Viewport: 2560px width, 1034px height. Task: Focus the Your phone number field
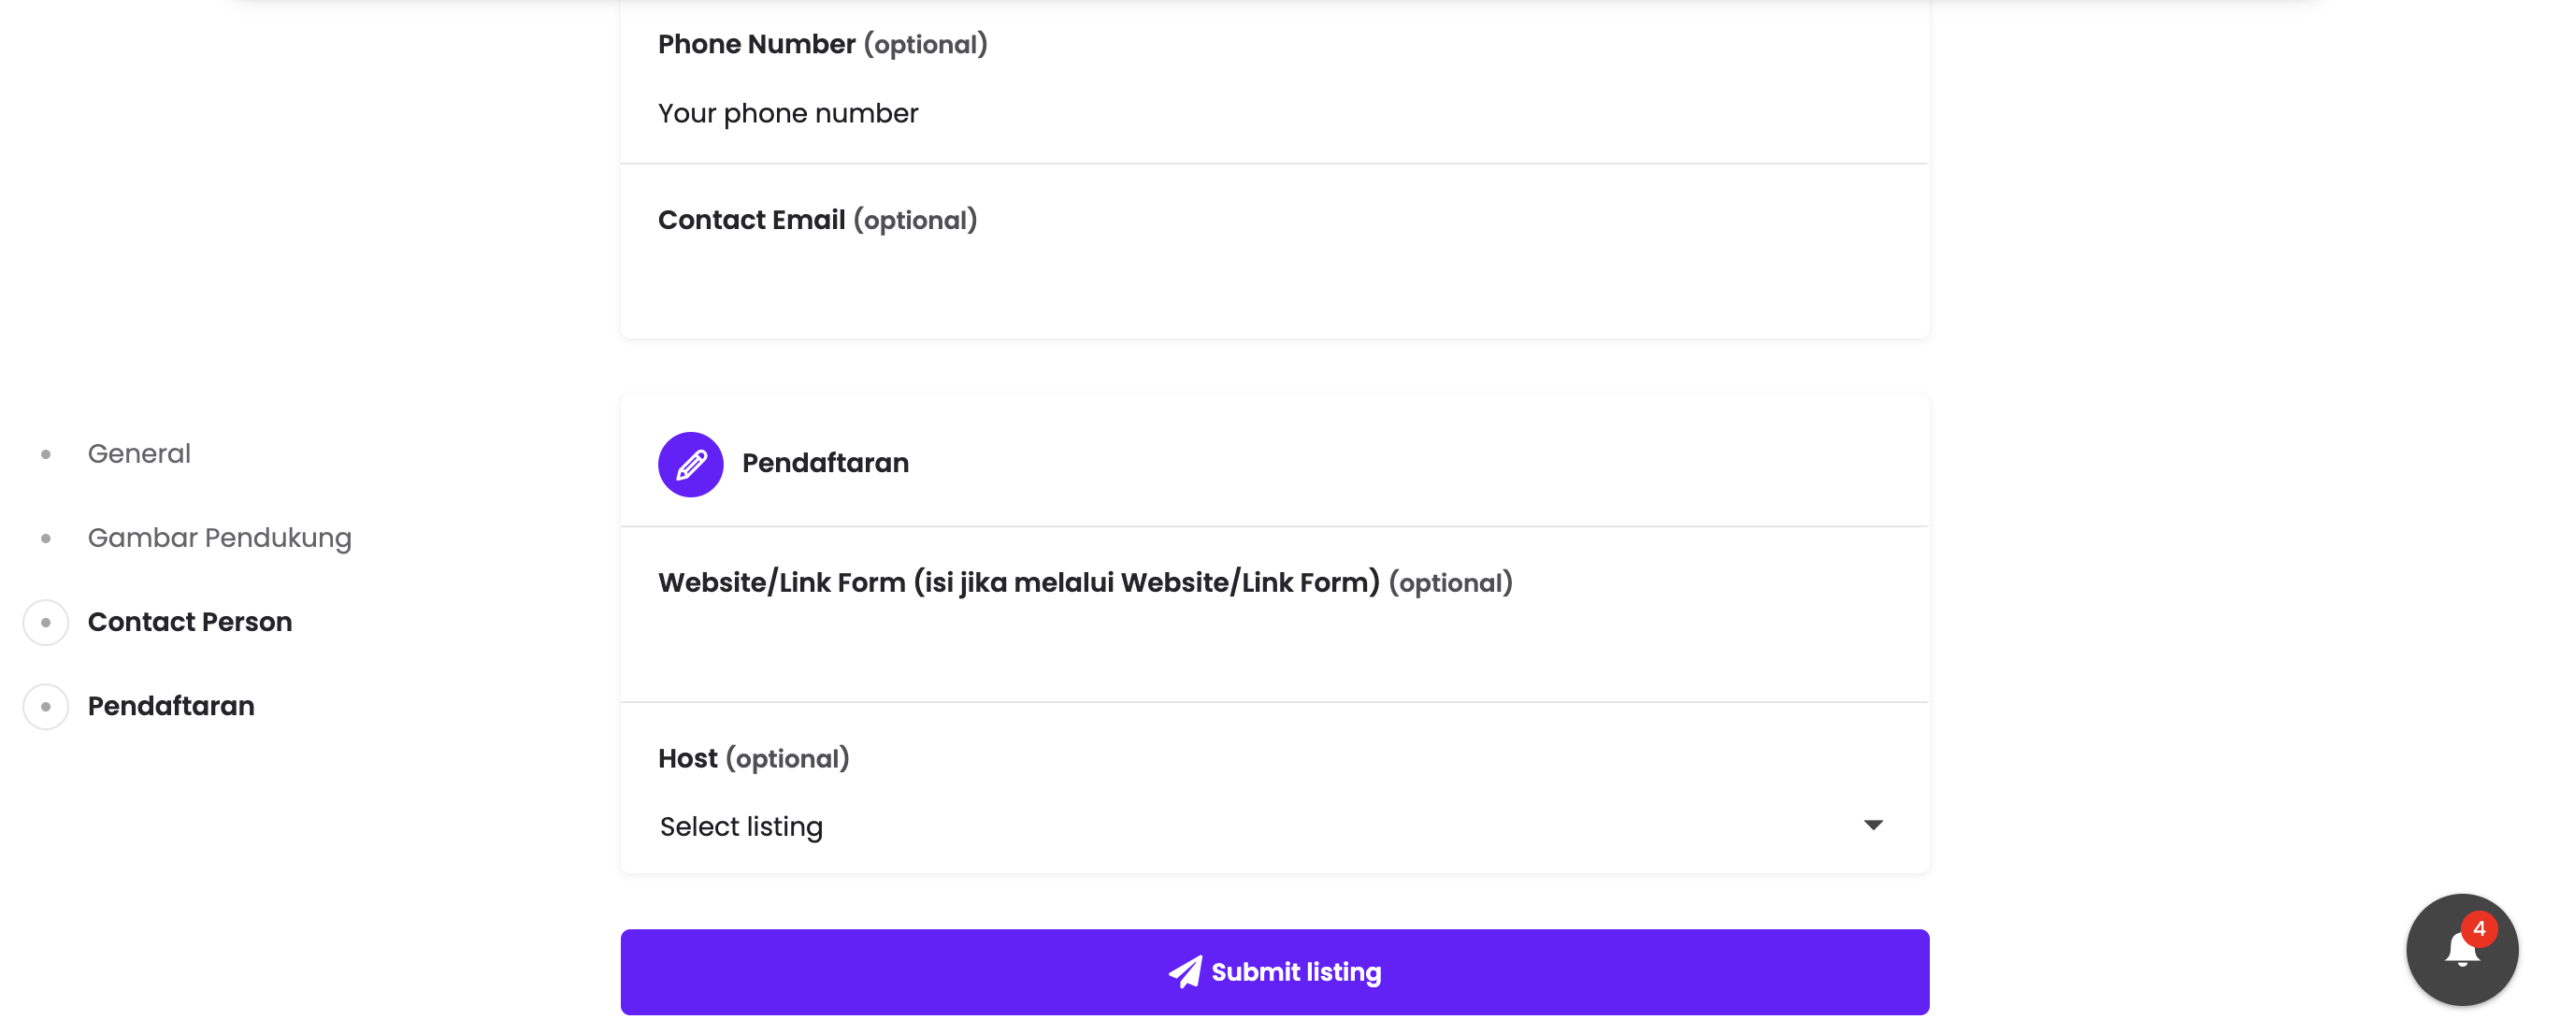click(x=1200, y=114)
